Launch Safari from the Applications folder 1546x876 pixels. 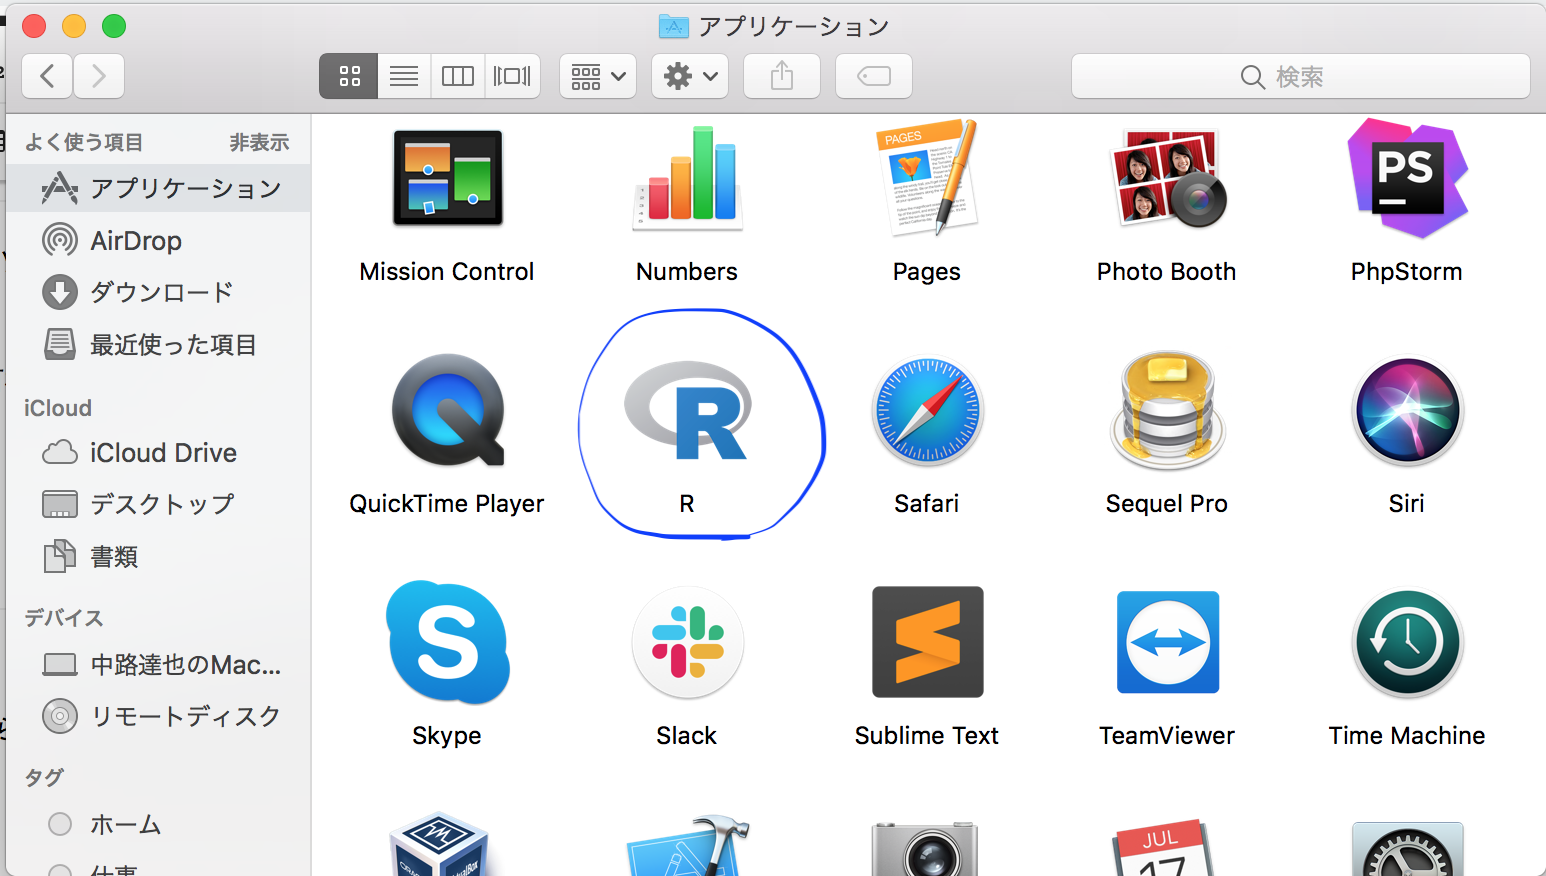click(x=927, y=412)
